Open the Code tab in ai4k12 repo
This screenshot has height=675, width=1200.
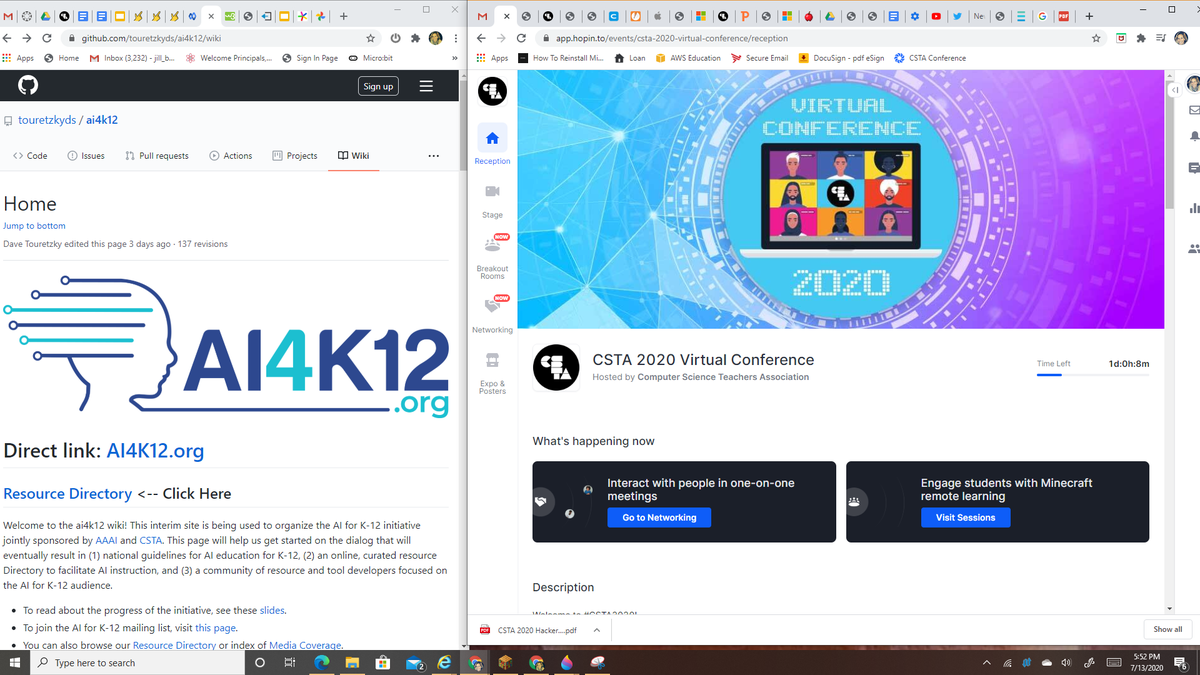tap(30, 156)
